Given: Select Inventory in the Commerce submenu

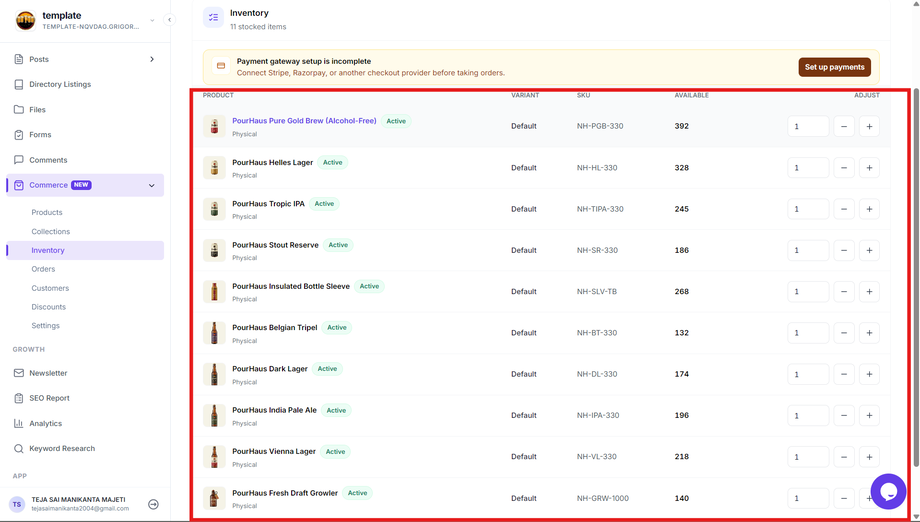Looking at the screenshot, I should pos(84,250).
